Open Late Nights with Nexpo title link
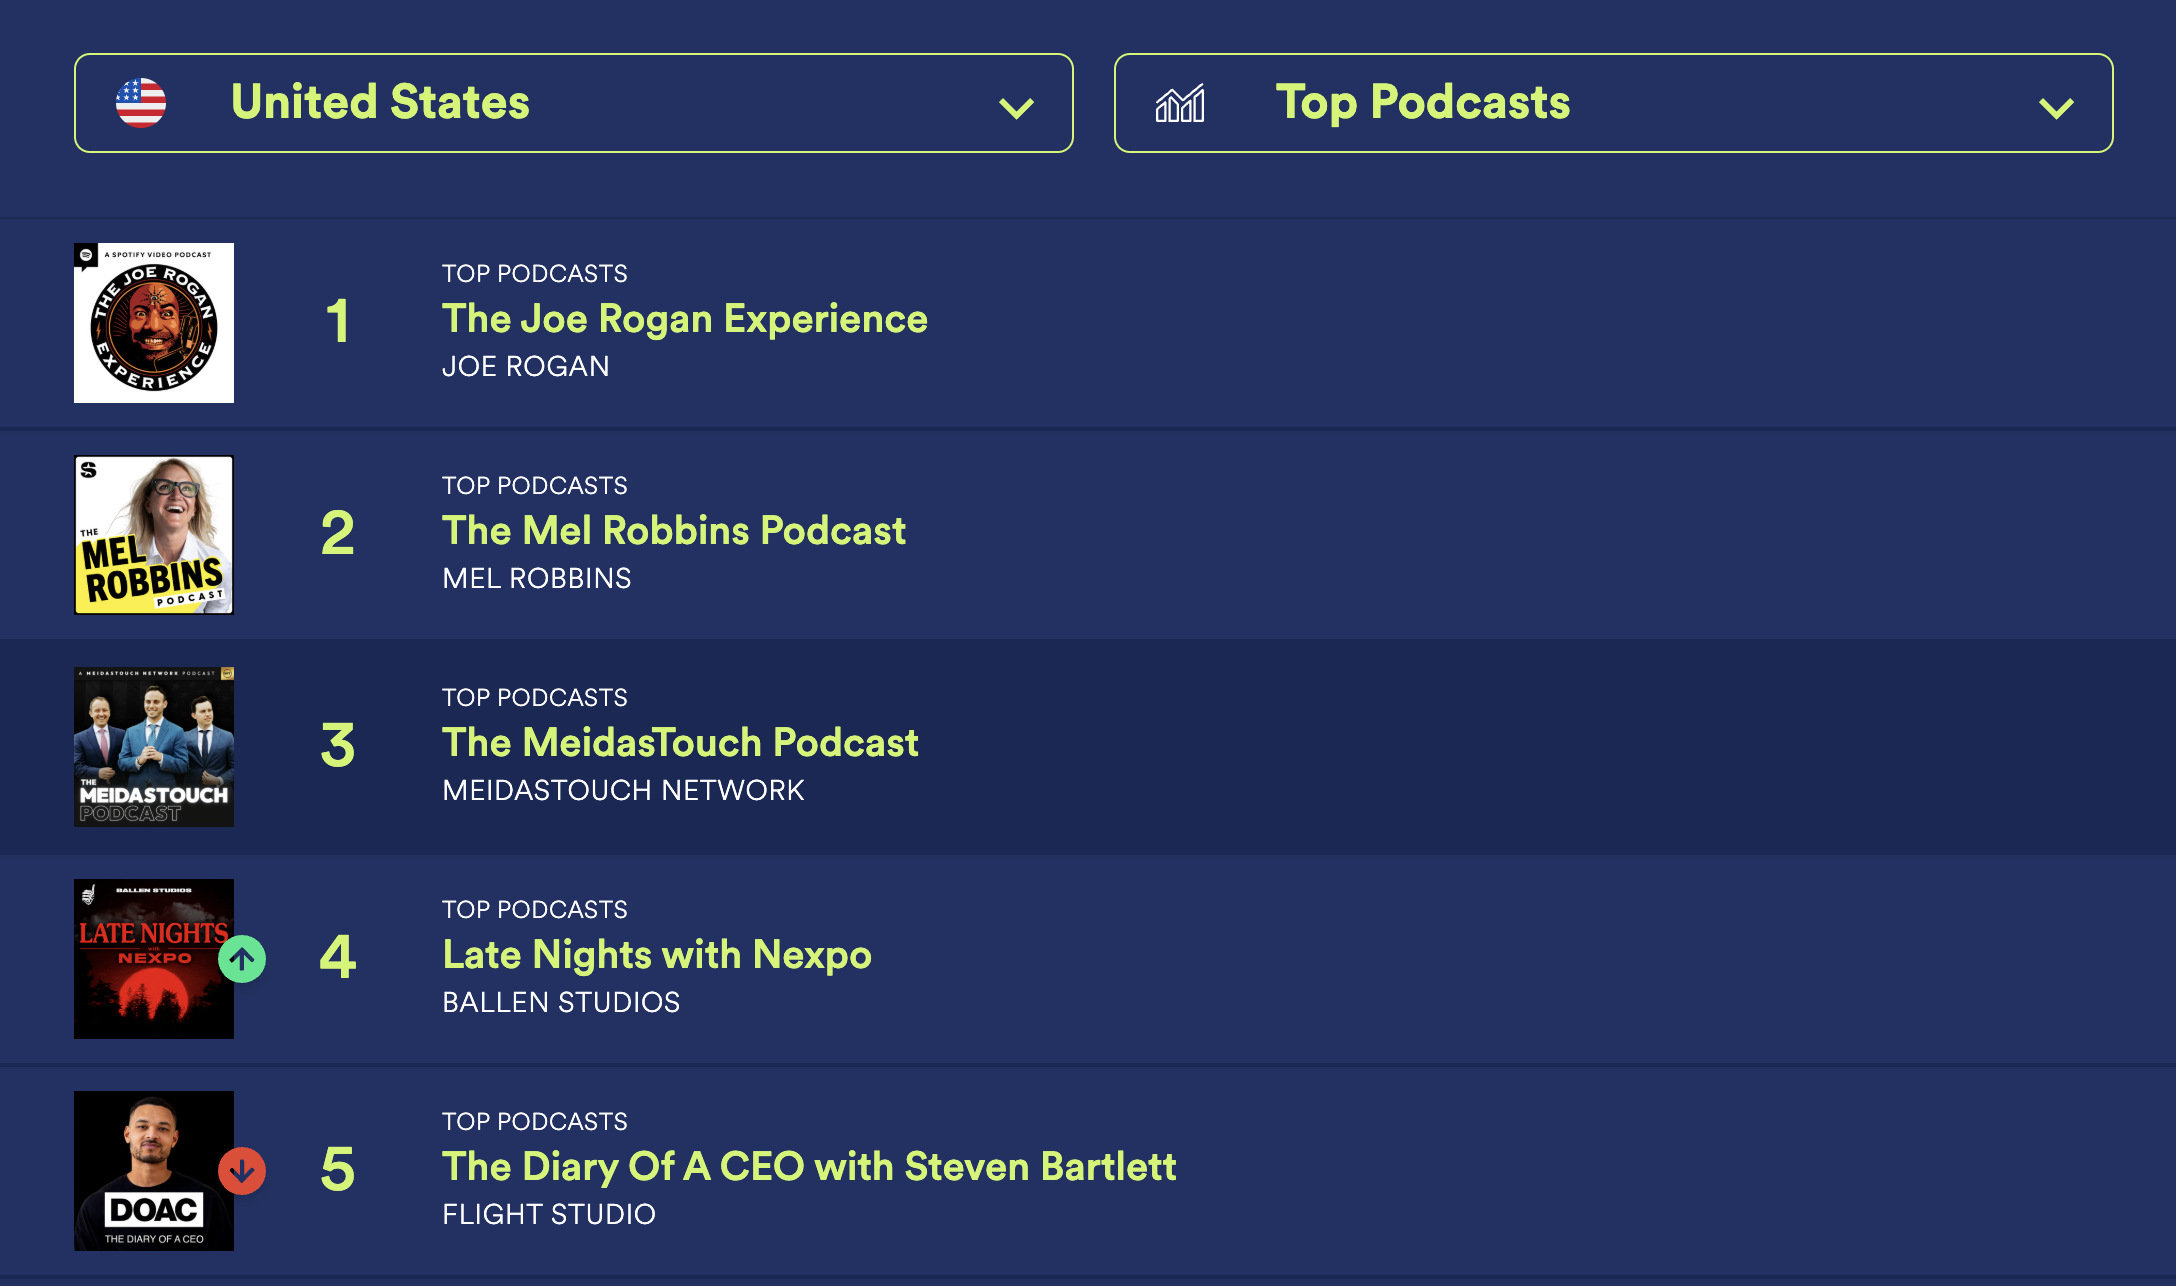 (657, 955)
